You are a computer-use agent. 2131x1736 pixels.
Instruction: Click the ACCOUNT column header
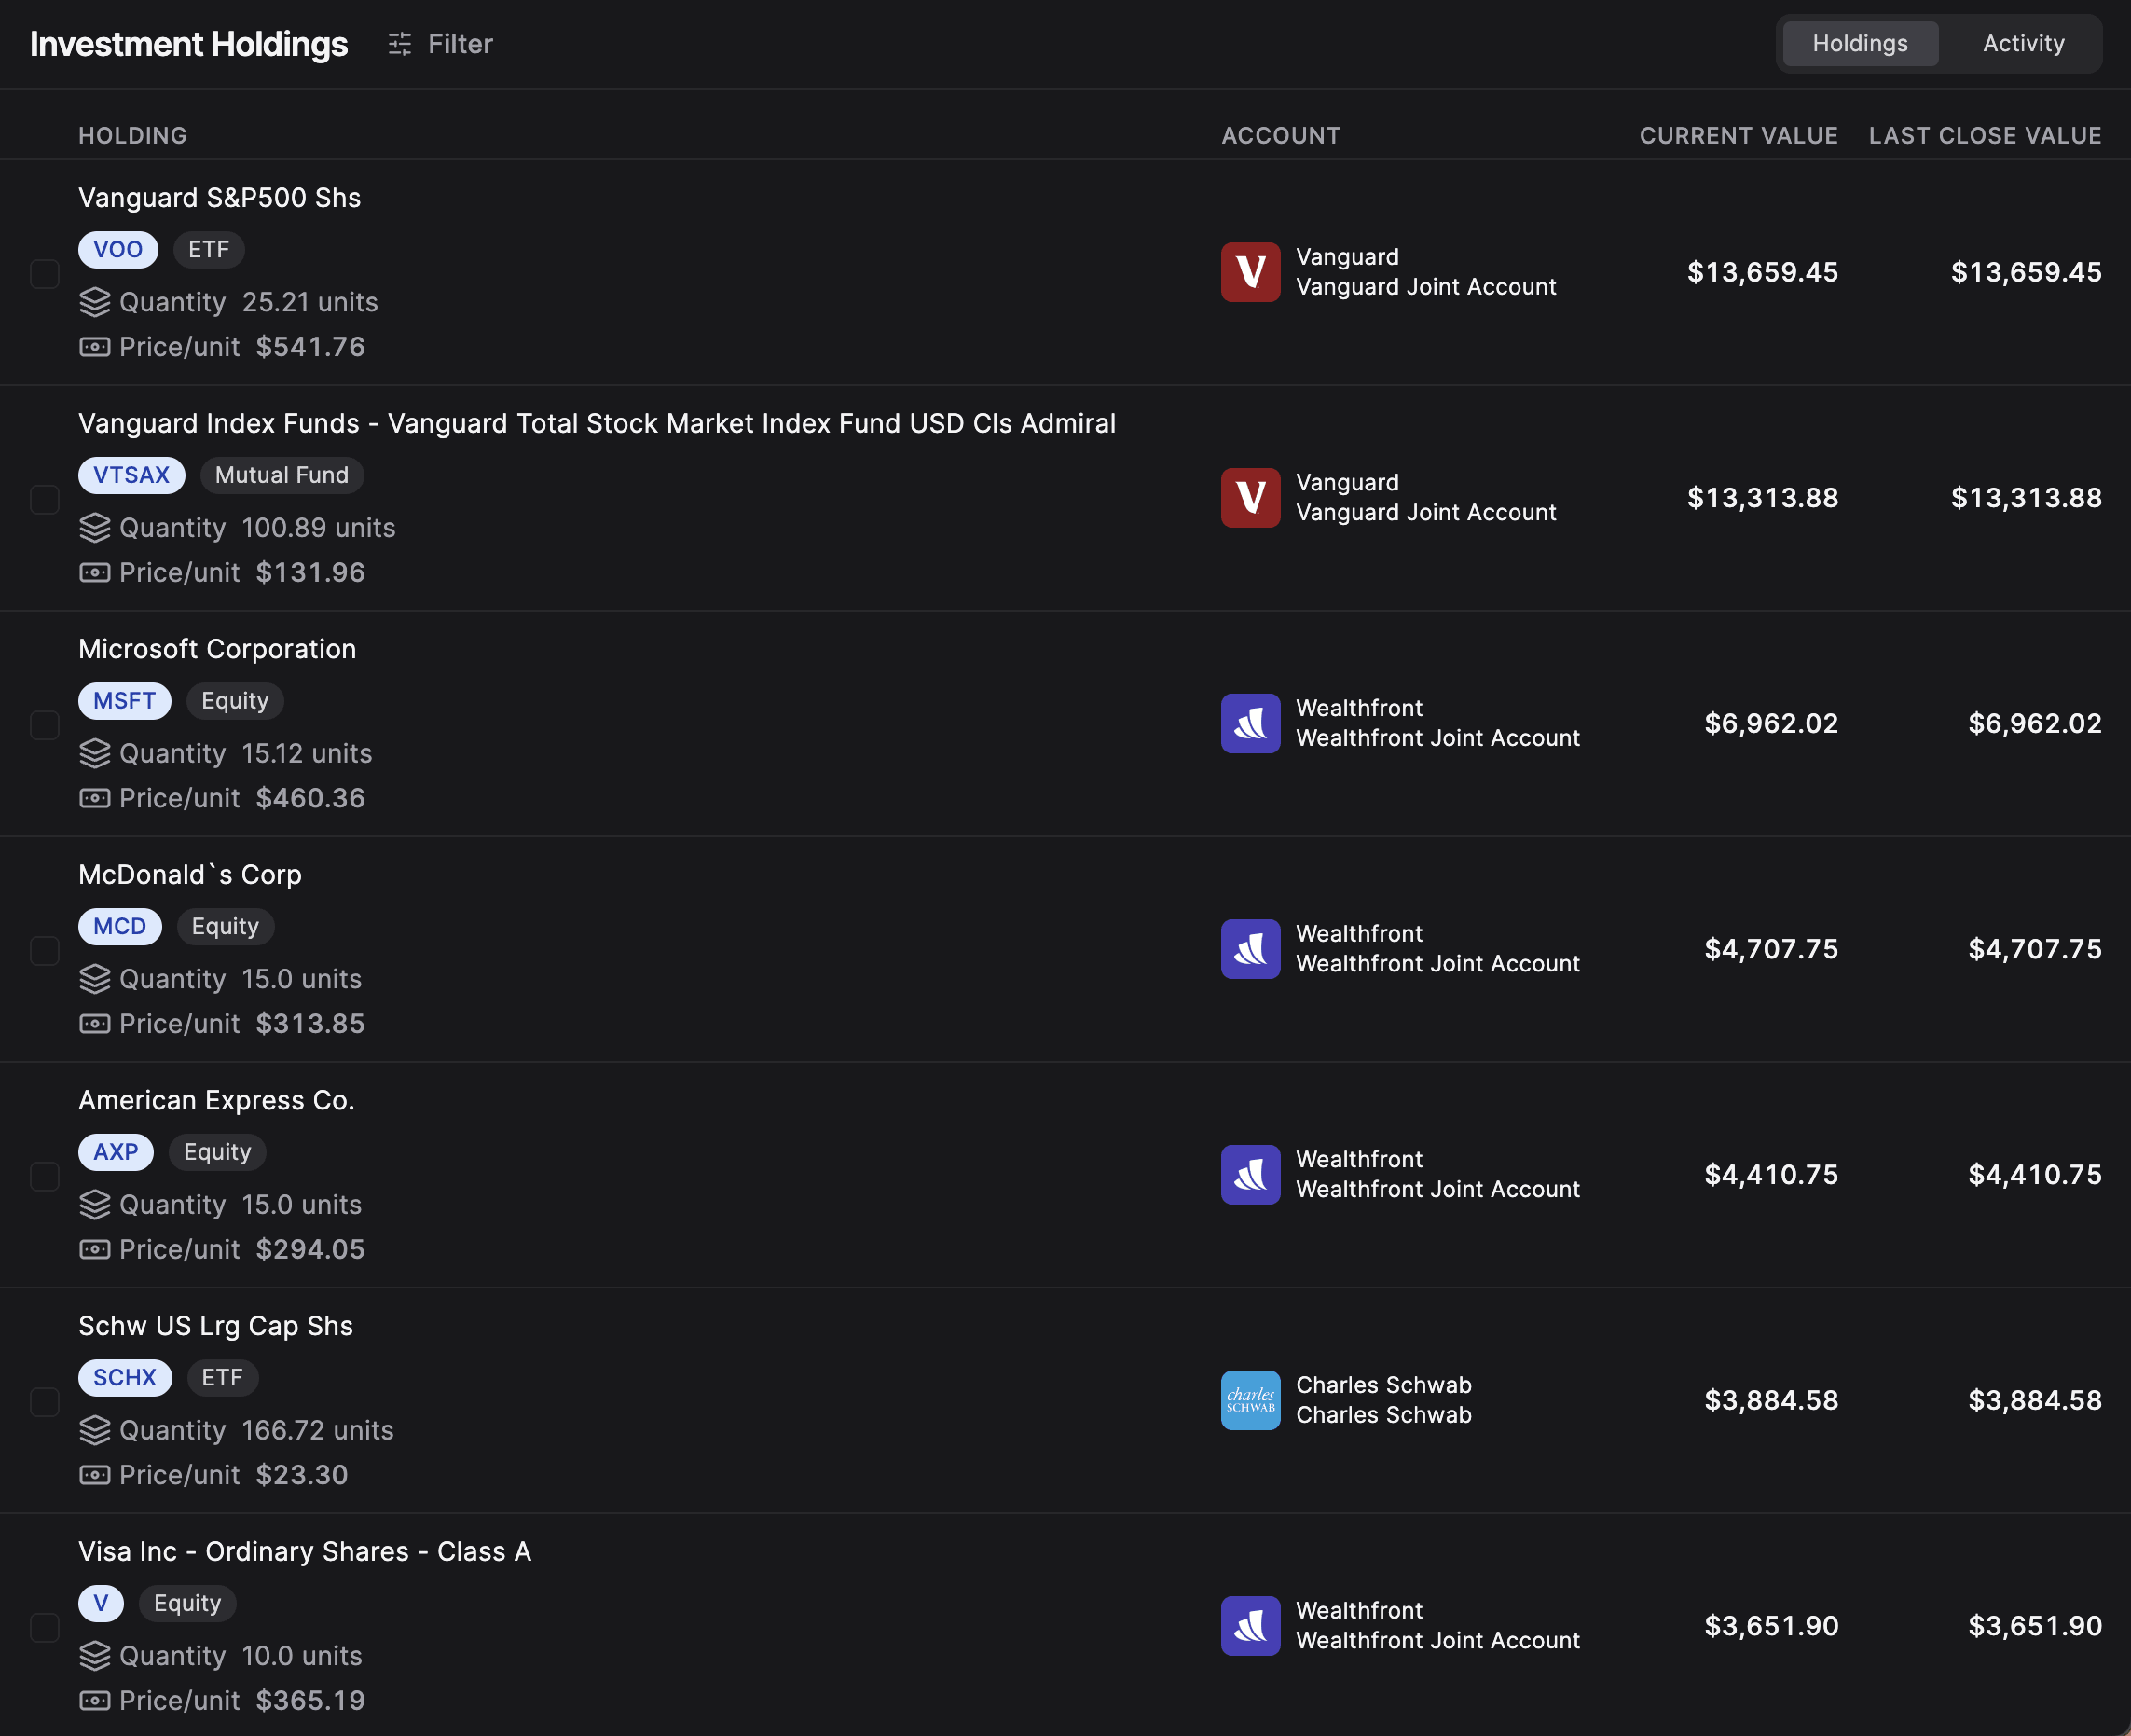pos(1281,136)
